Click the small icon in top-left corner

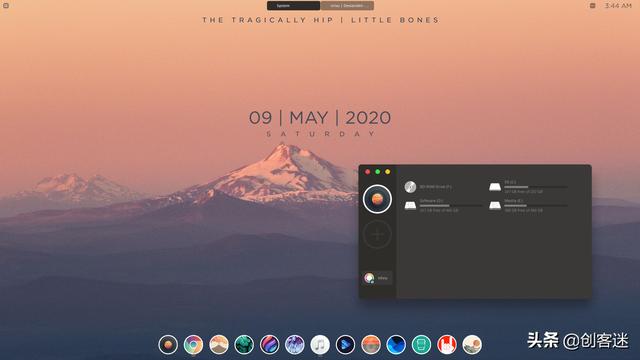6,5
